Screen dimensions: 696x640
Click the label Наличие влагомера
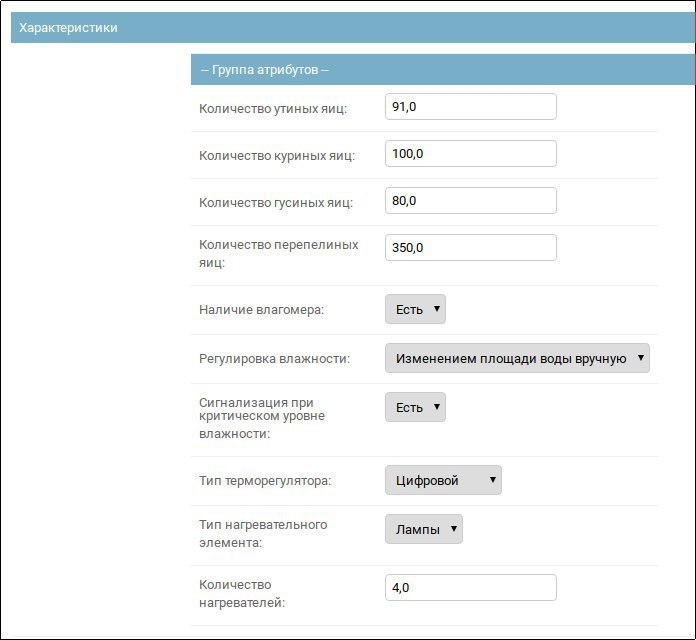[261, 310]
